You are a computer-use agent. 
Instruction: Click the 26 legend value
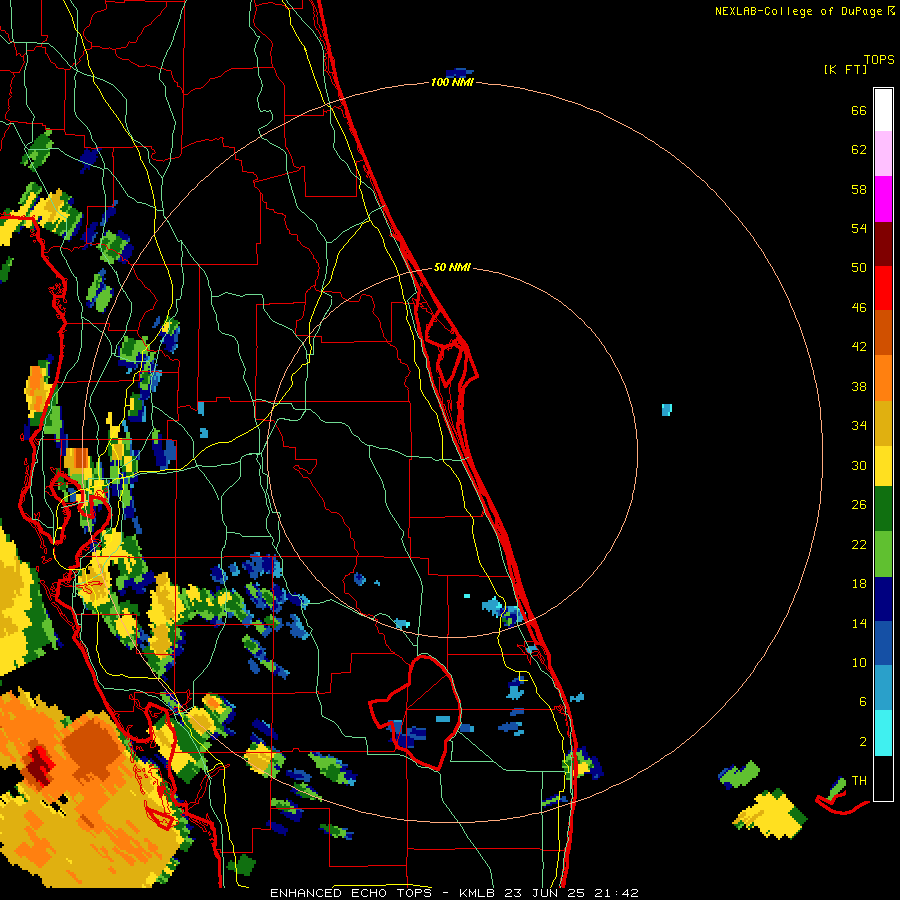point(859,505)
